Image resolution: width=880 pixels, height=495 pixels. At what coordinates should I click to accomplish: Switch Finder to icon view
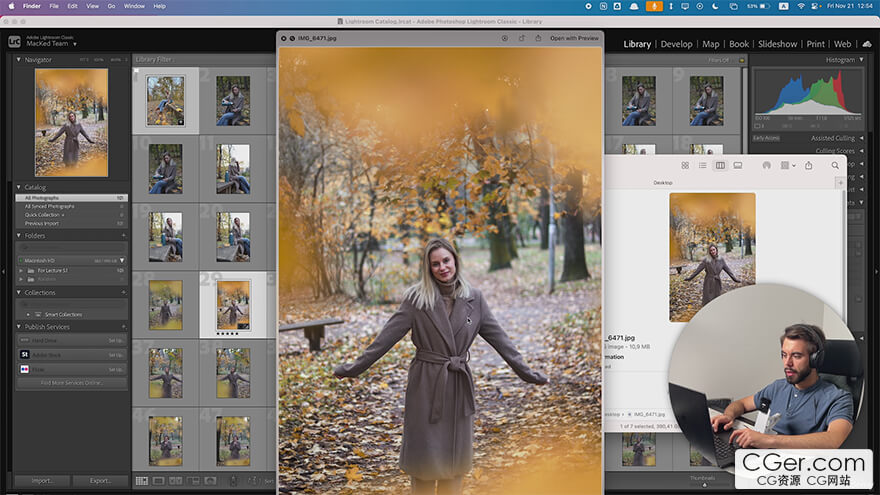[685, 165]
